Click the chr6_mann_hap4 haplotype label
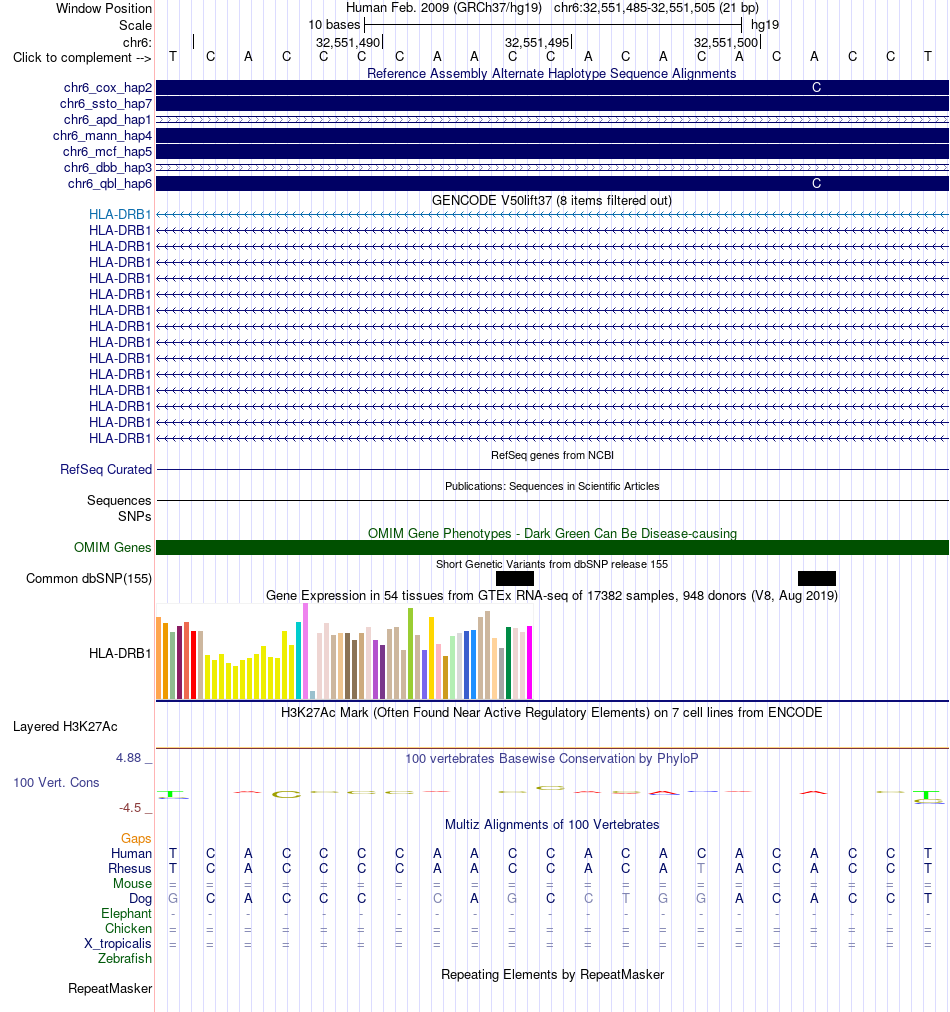The height and width of the screenshot is (1012, 950). click(103, 136)
